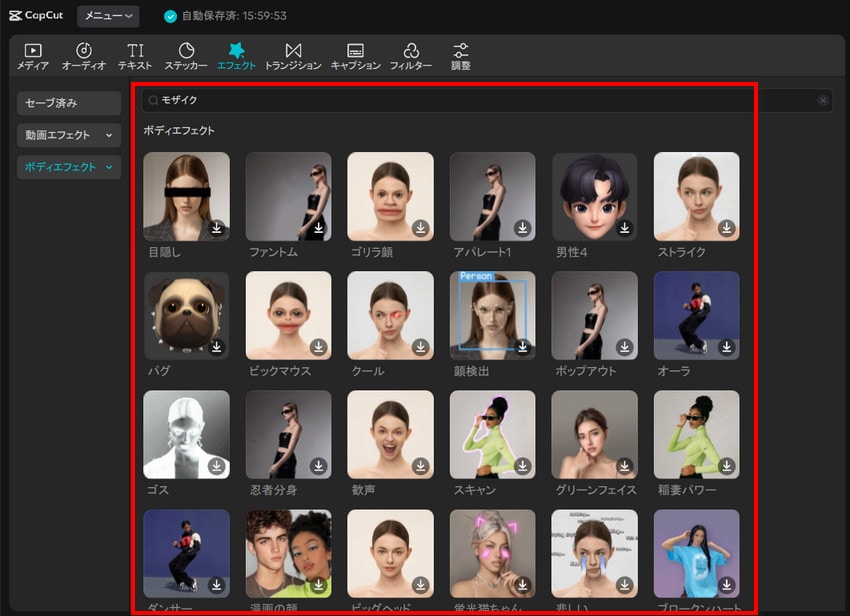Select the 顔検出 face detection thumbnail
Screen dimensions: 850x616
[x=492, y=315]
